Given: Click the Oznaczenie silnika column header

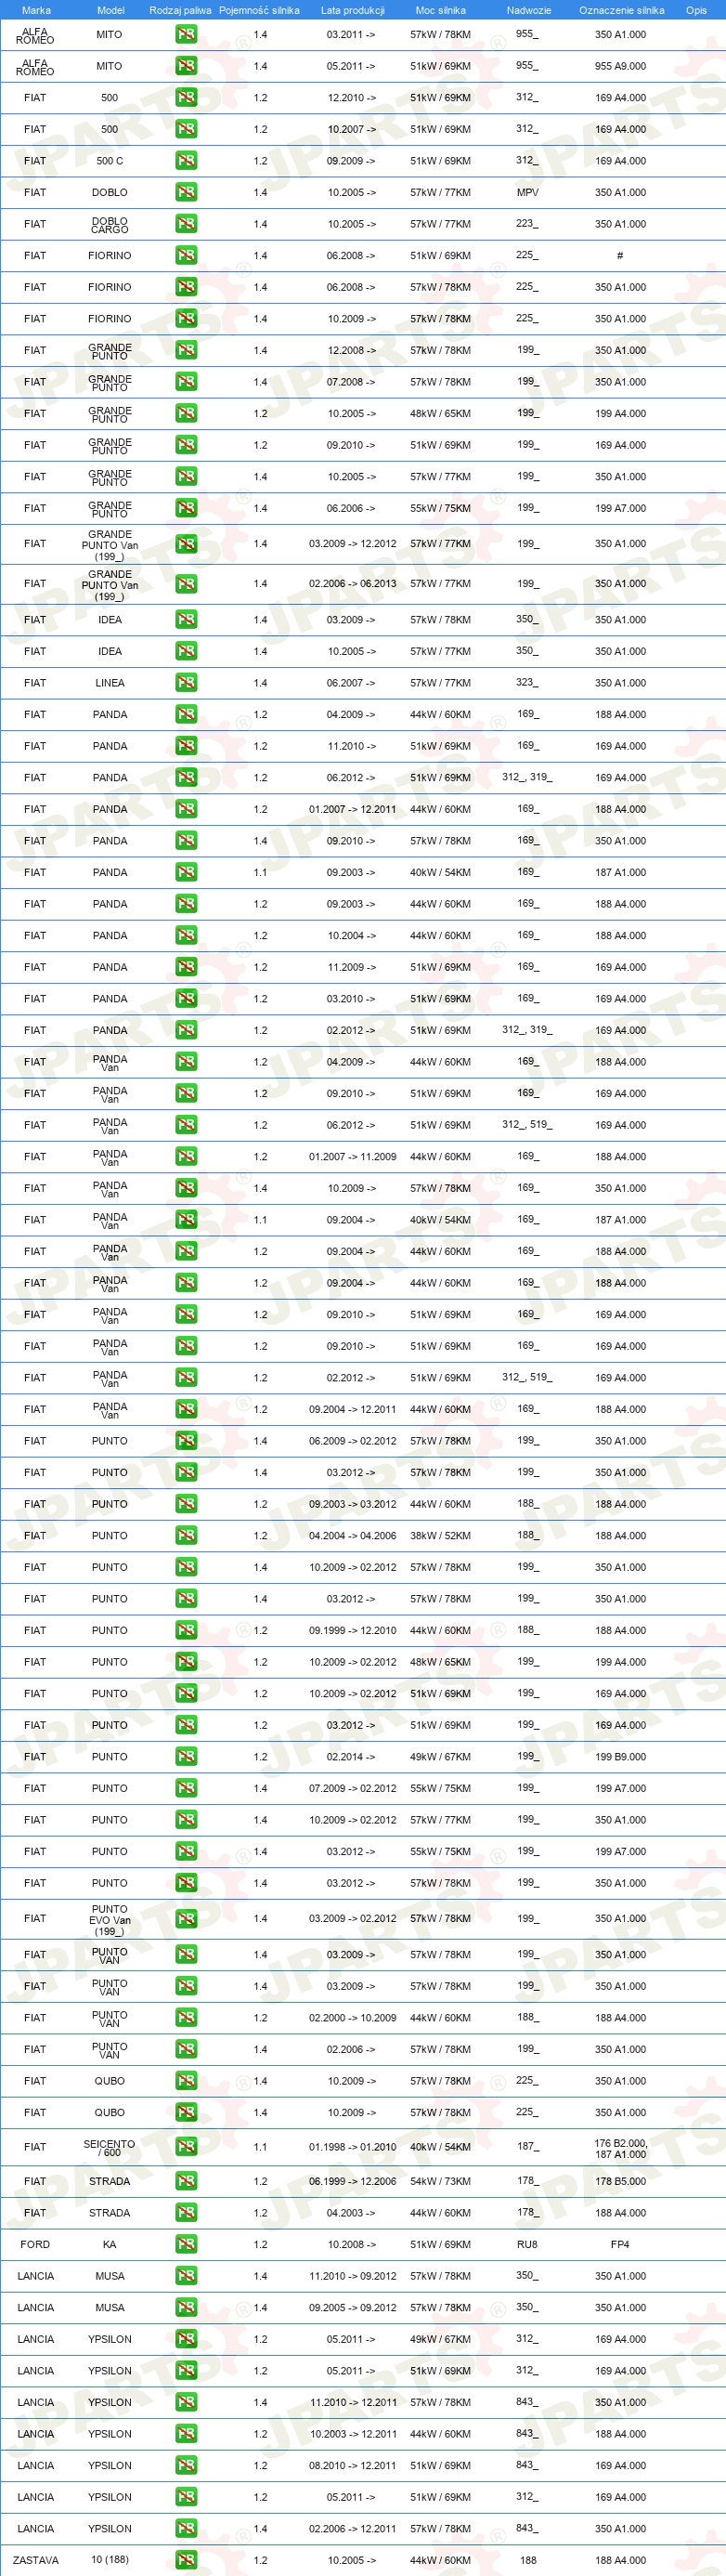Looking at the screenshot, I should (621, 10).
